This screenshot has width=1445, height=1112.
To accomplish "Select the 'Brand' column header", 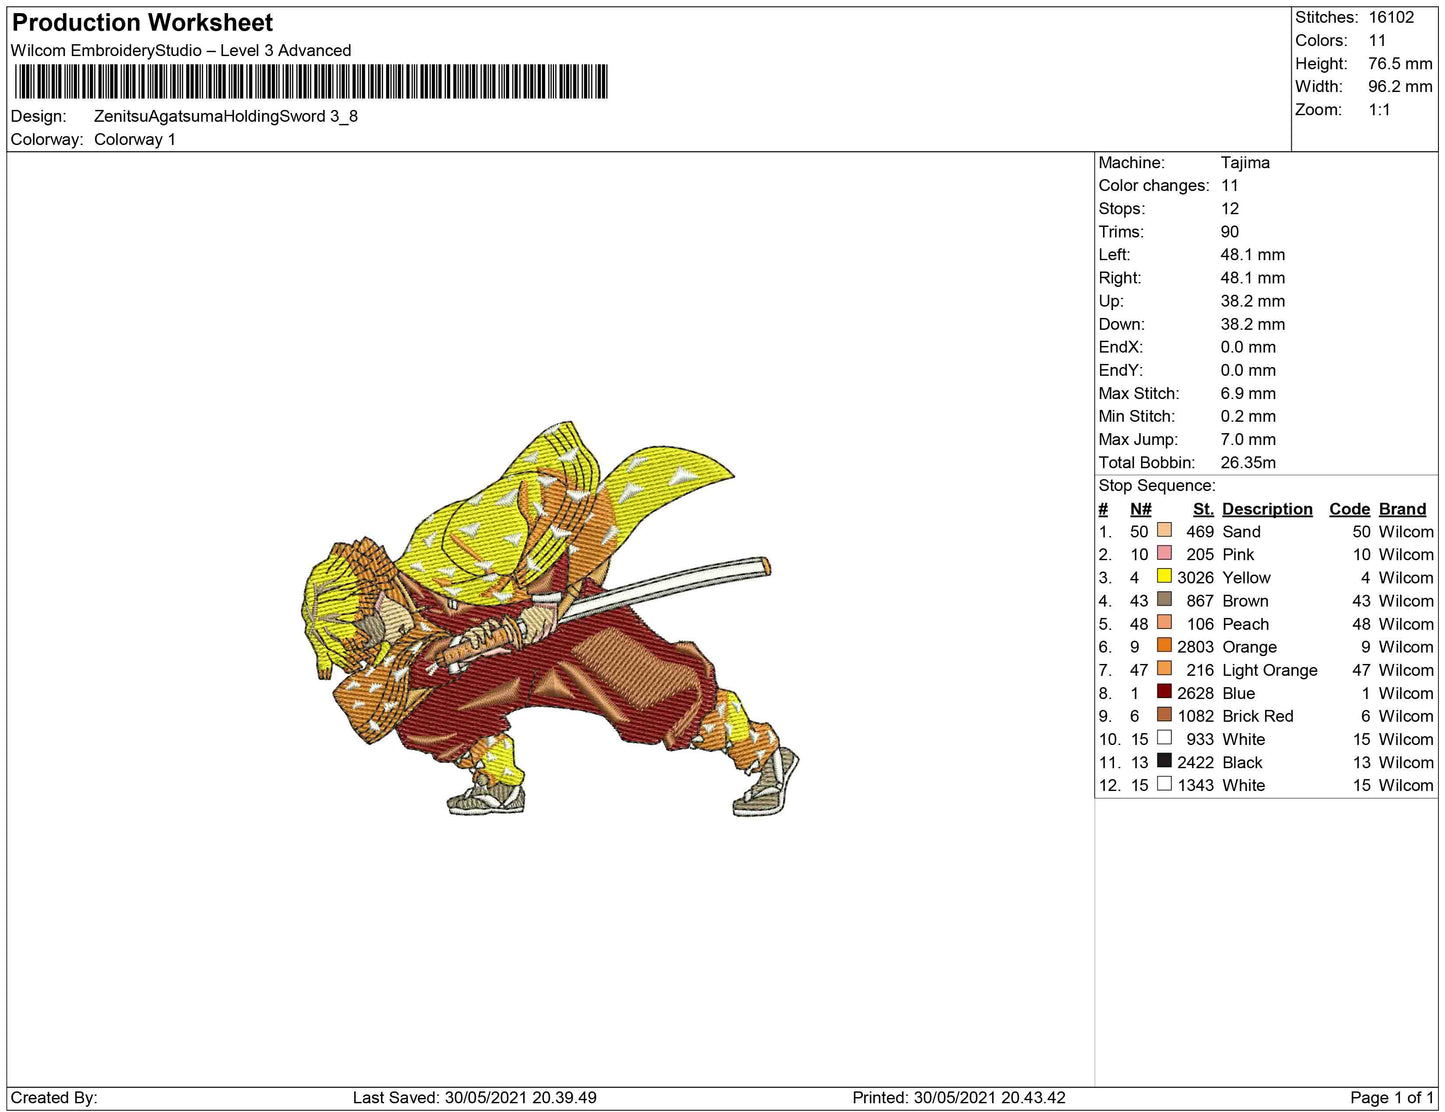I will [1402, 509].
